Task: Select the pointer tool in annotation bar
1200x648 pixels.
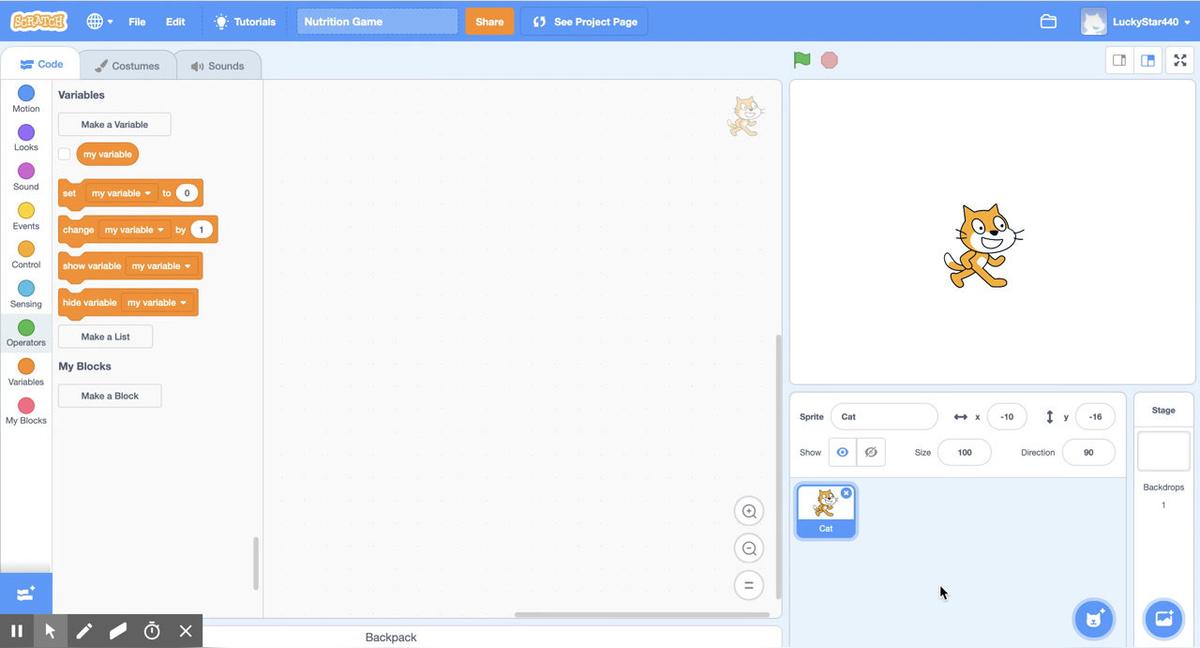Action: [50, 631]
